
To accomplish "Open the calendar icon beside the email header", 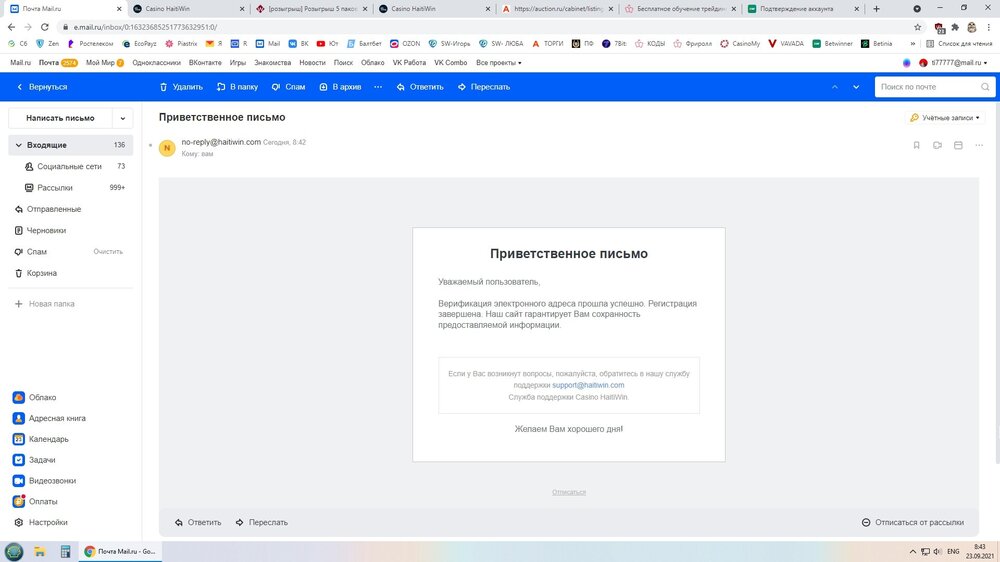I will tap(958, 146).
